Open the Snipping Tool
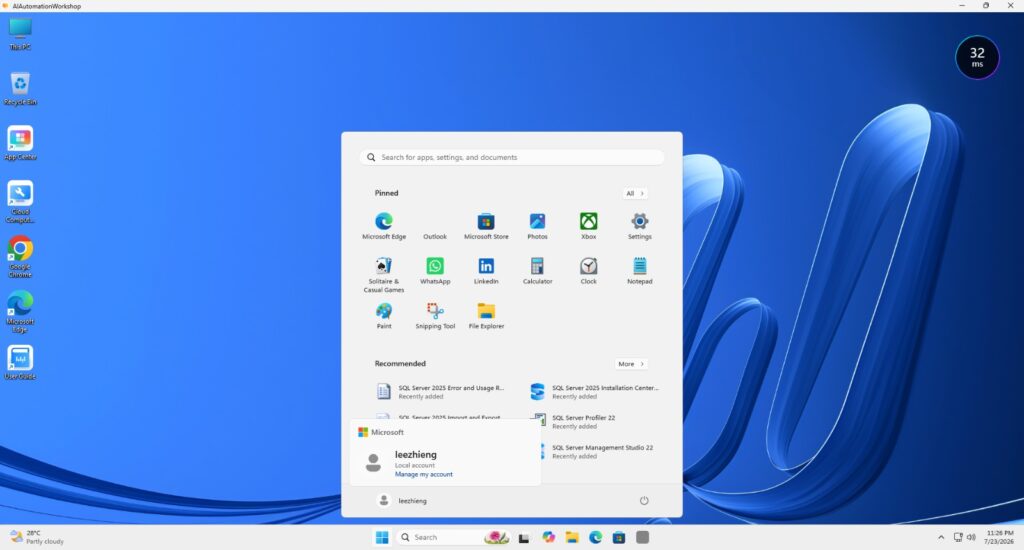The height and width of the screenshot is (550, 1024). [x=435, y=315]
